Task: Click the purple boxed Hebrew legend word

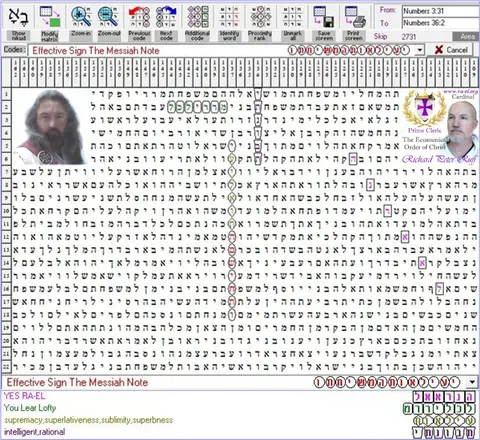Action: (x=443, y=396)
